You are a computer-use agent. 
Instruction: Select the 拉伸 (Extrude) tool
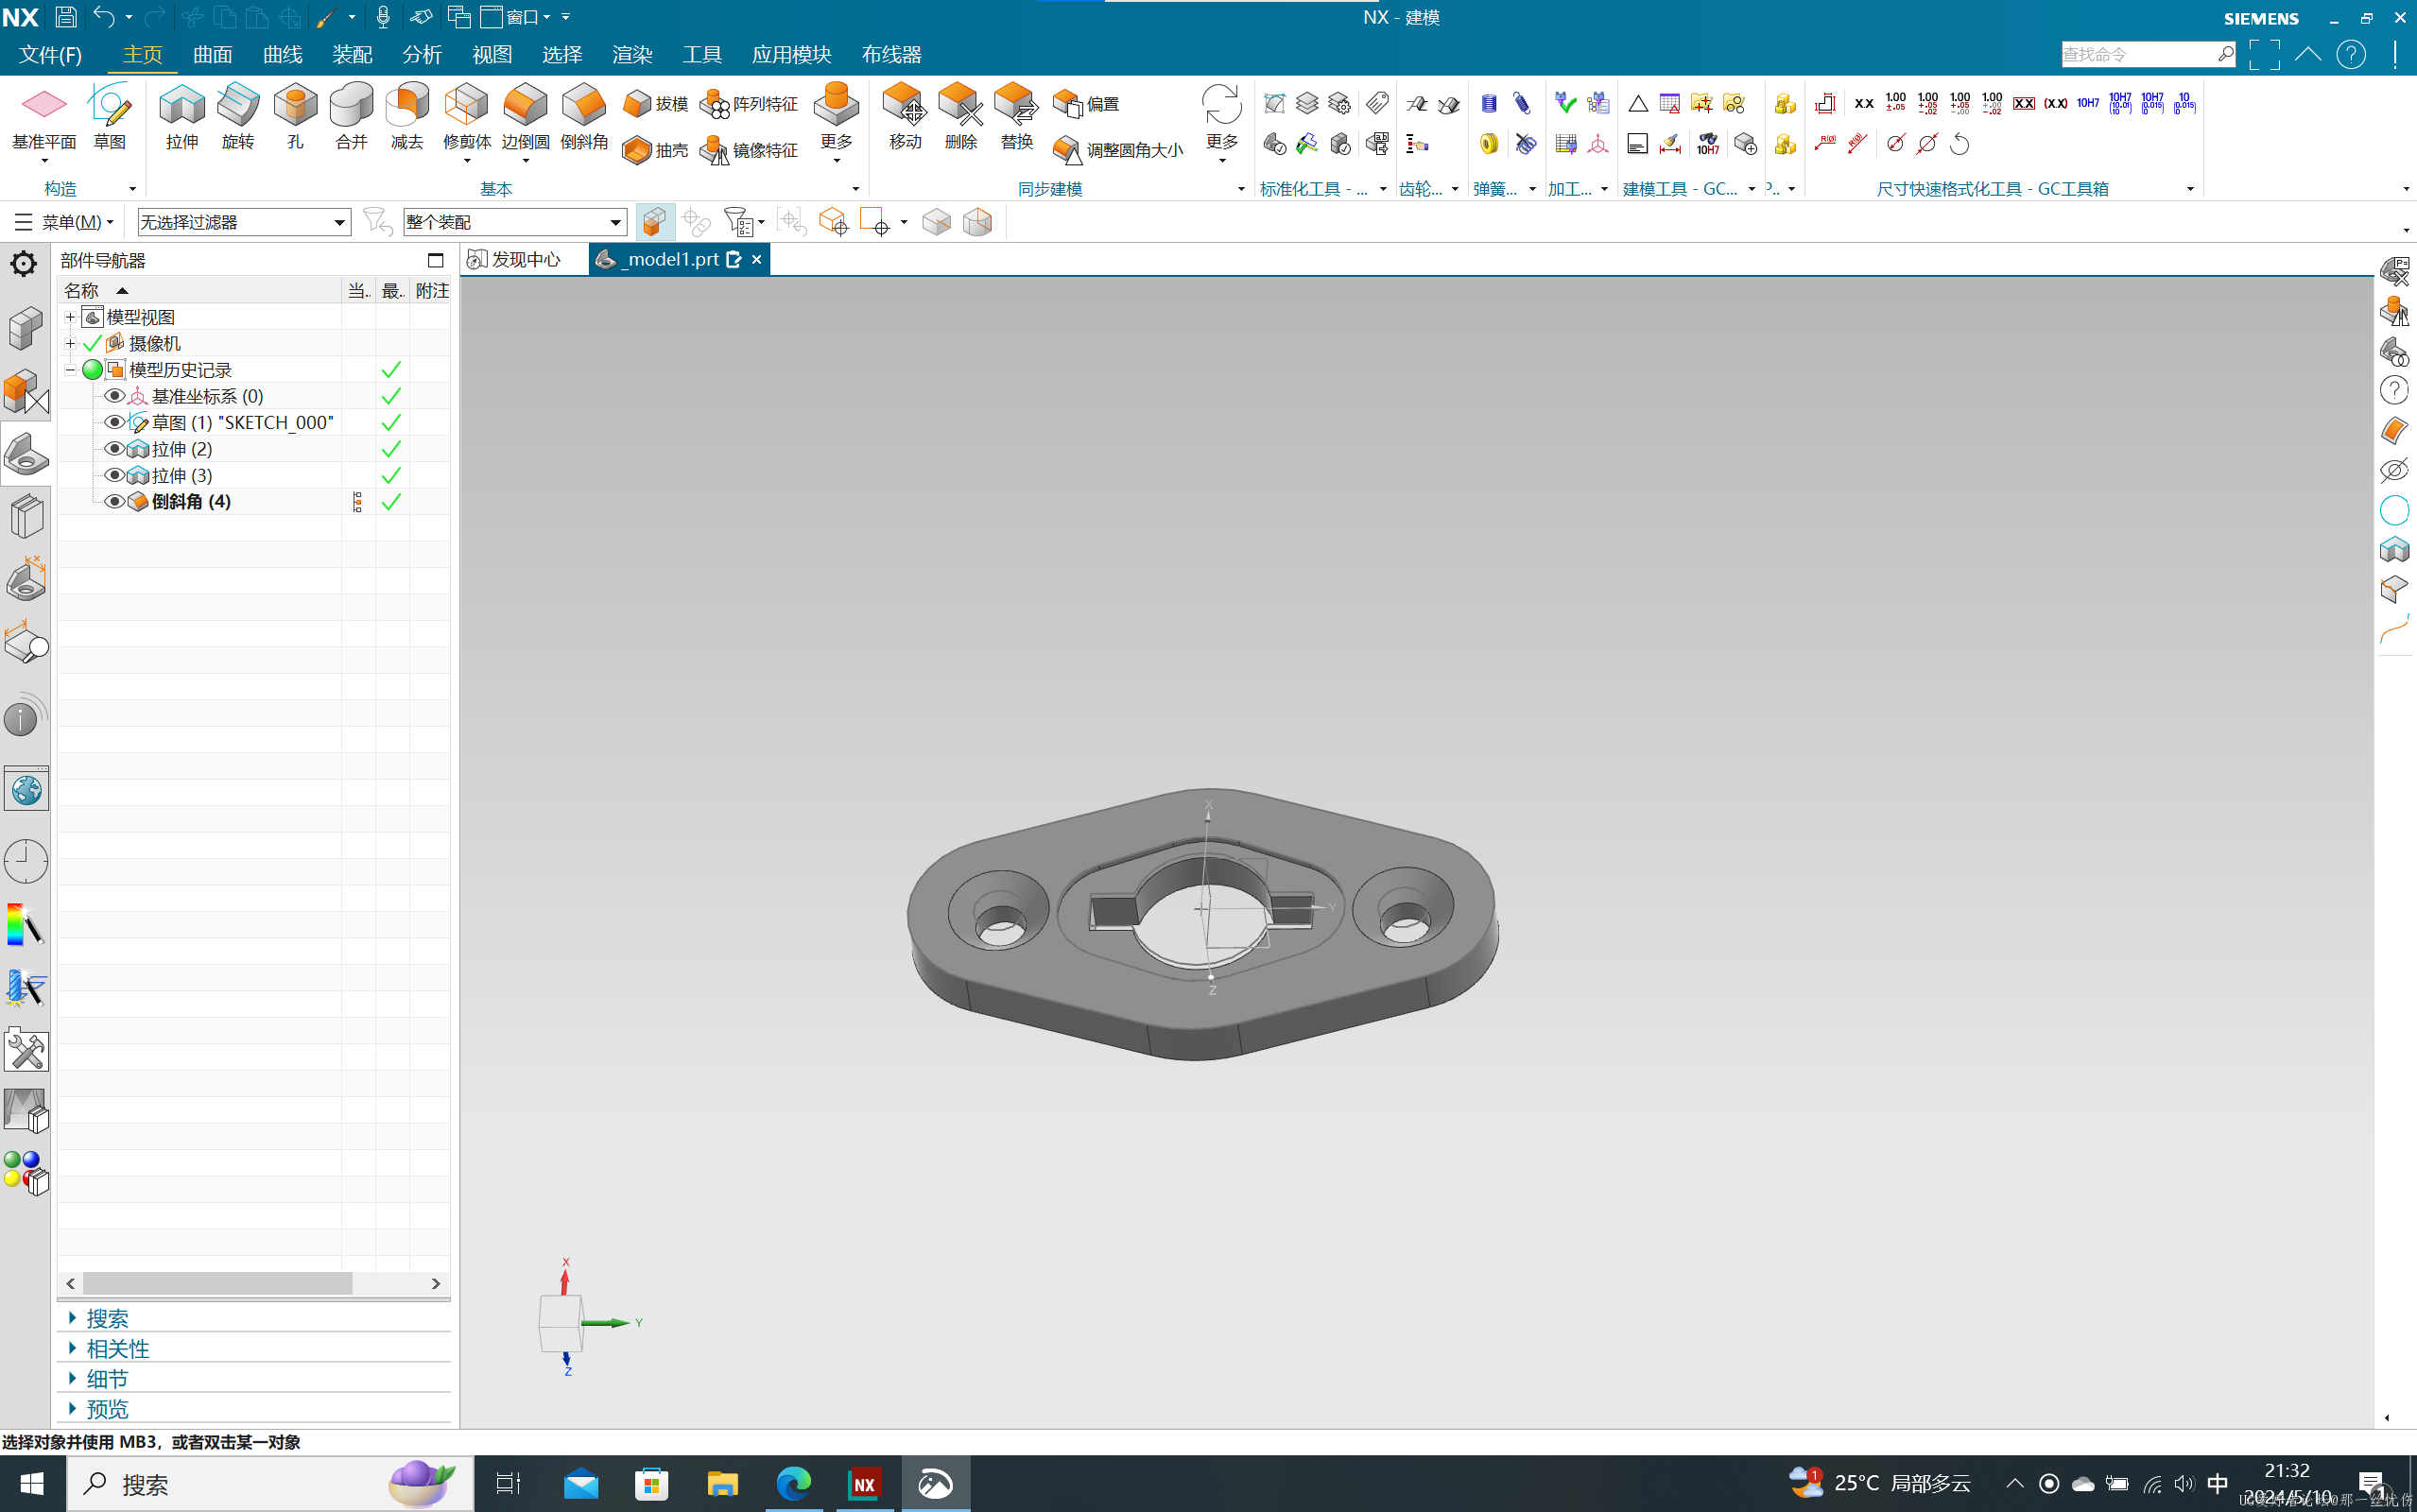(x=181, y=117)
